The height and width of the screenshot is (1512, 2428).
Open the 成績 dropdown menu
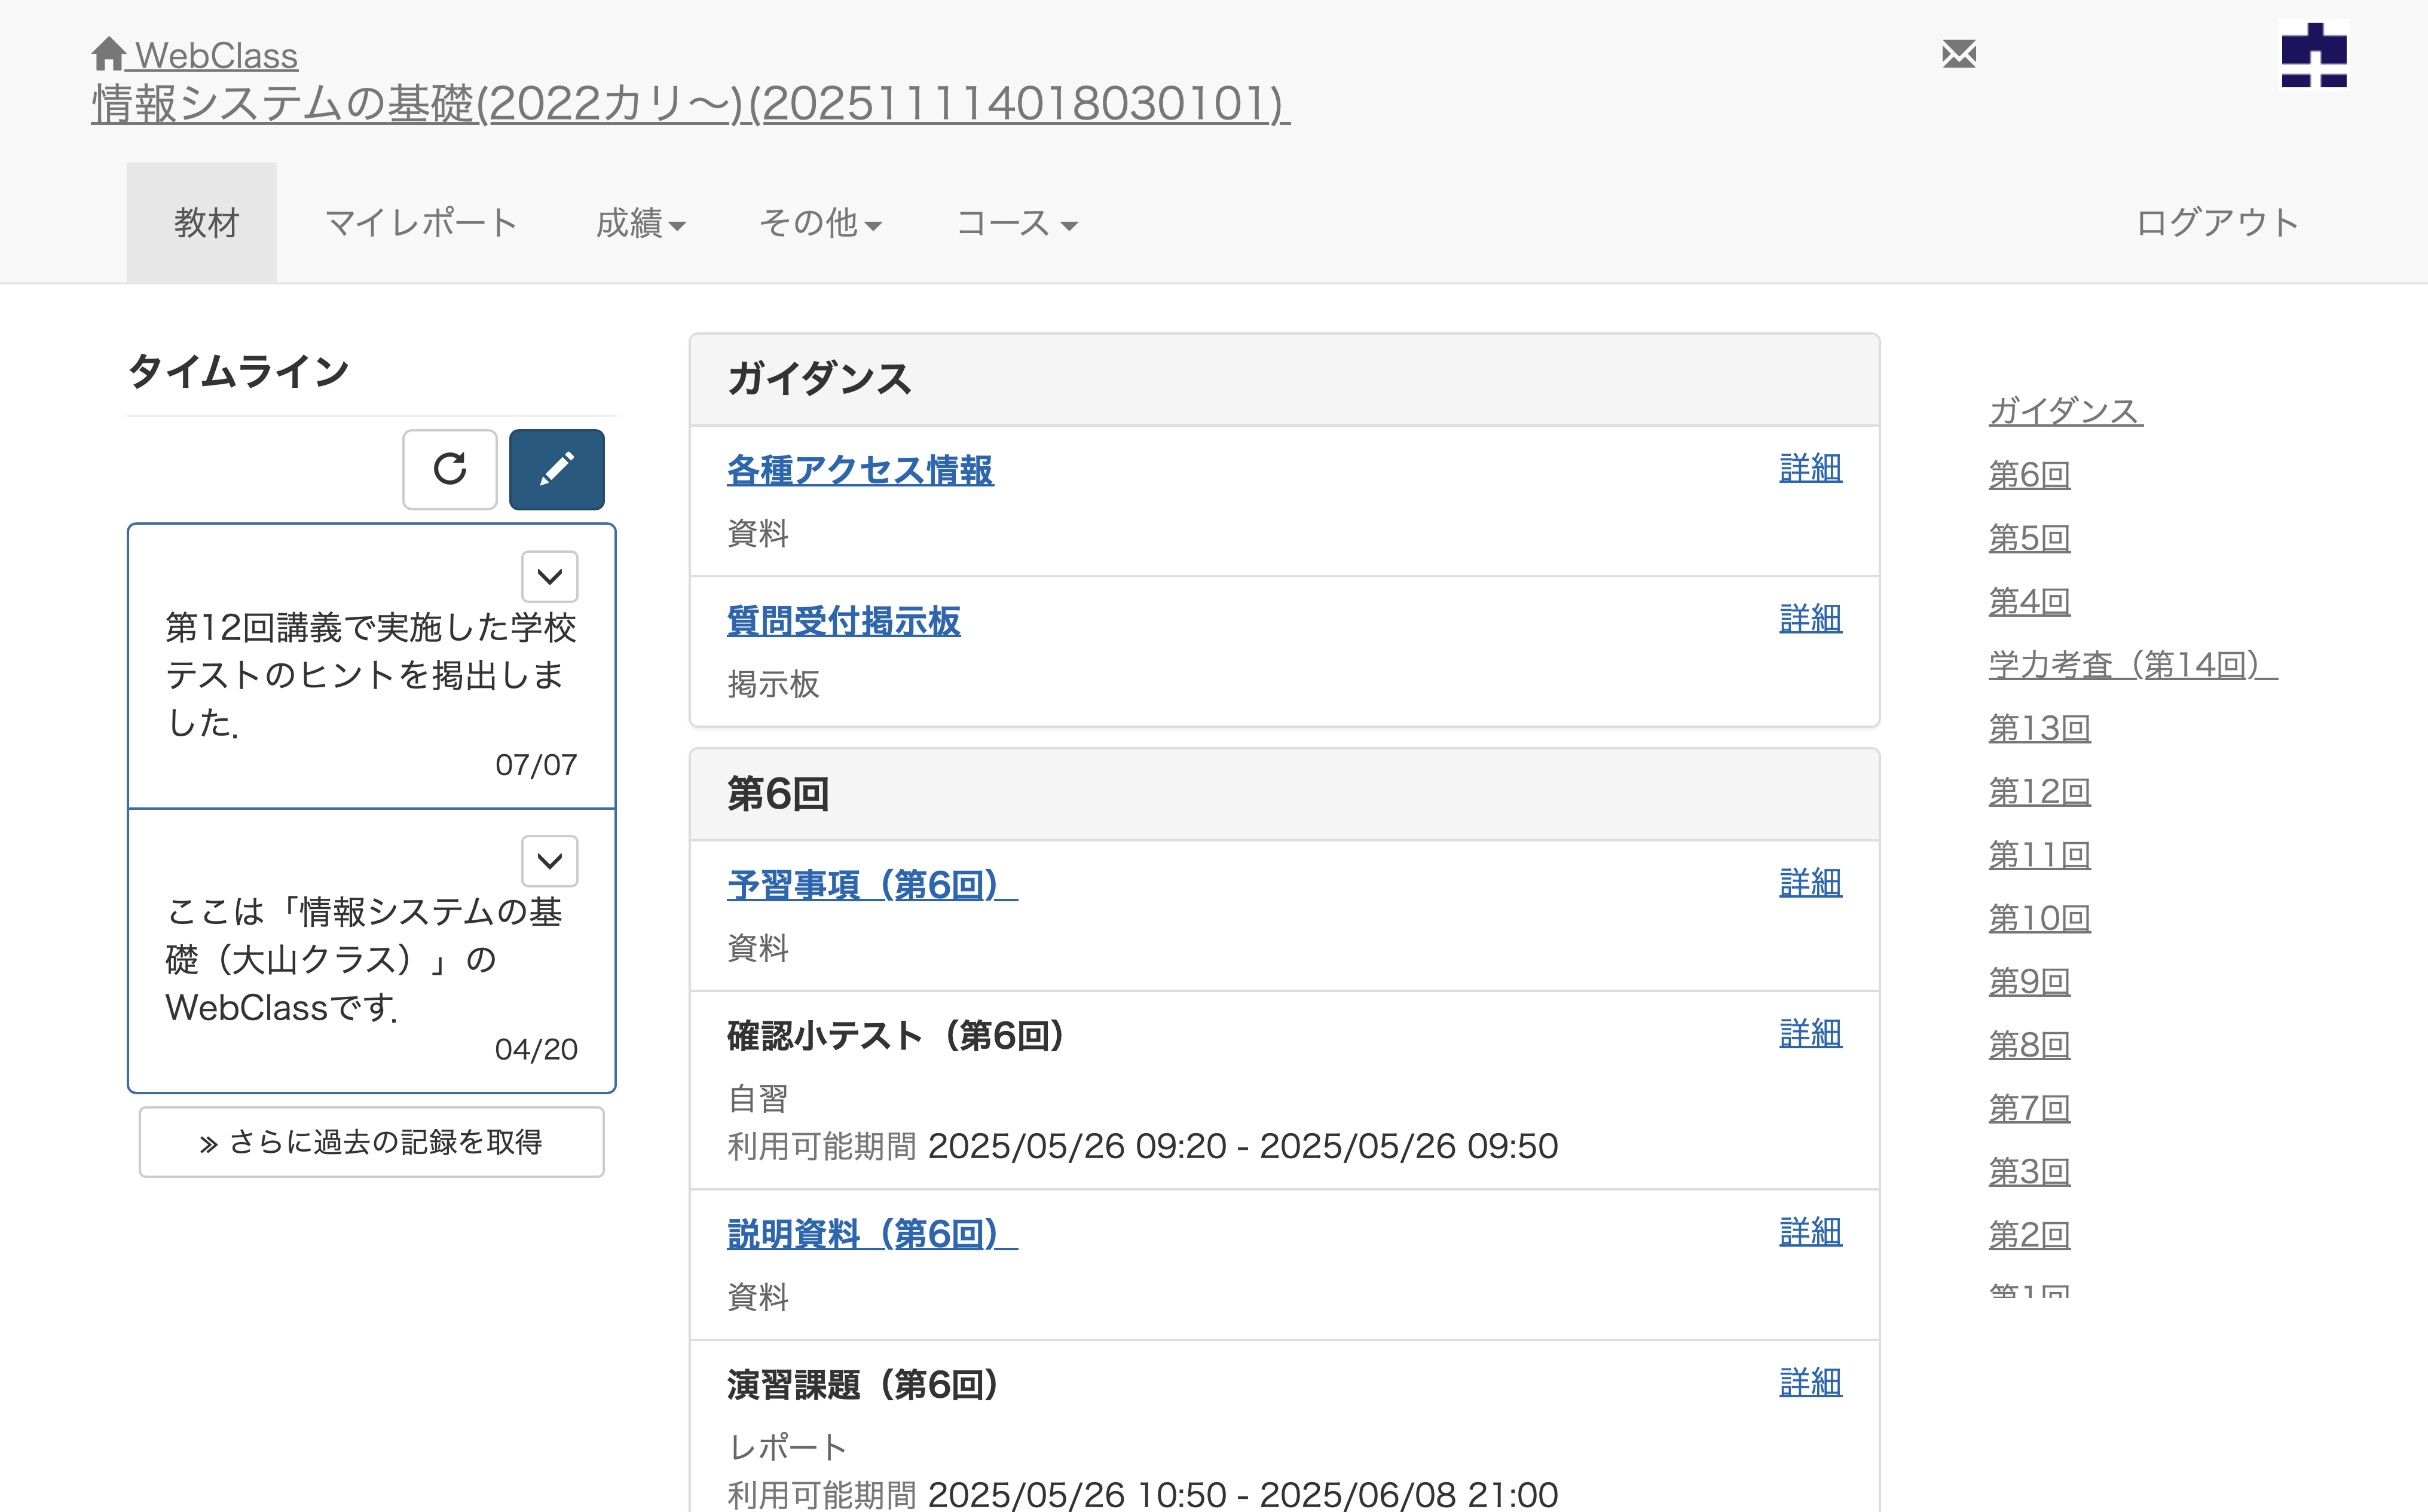640,223
